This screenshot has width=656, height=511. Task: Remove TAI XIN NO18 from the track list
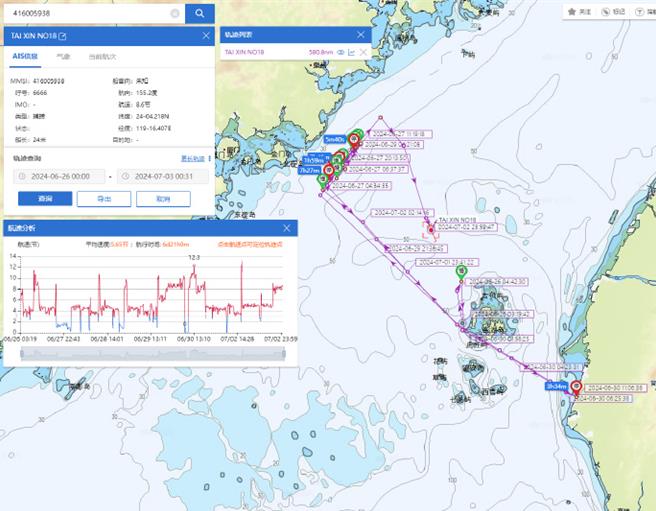(364, 51)
